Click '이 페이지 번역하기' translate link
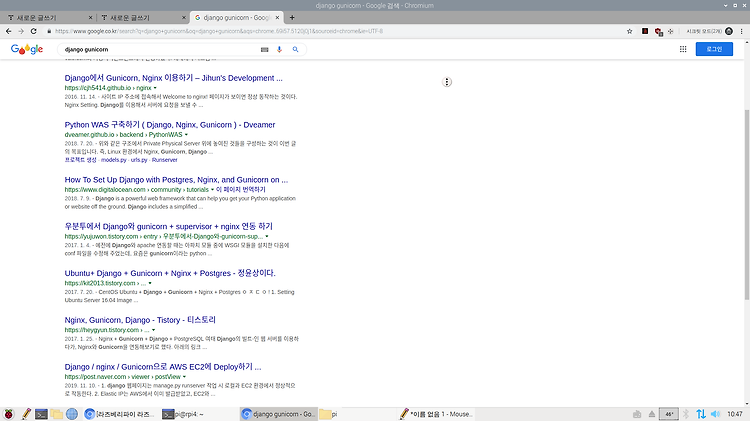Viewport: 750px width, 421px height. [241, 190]
